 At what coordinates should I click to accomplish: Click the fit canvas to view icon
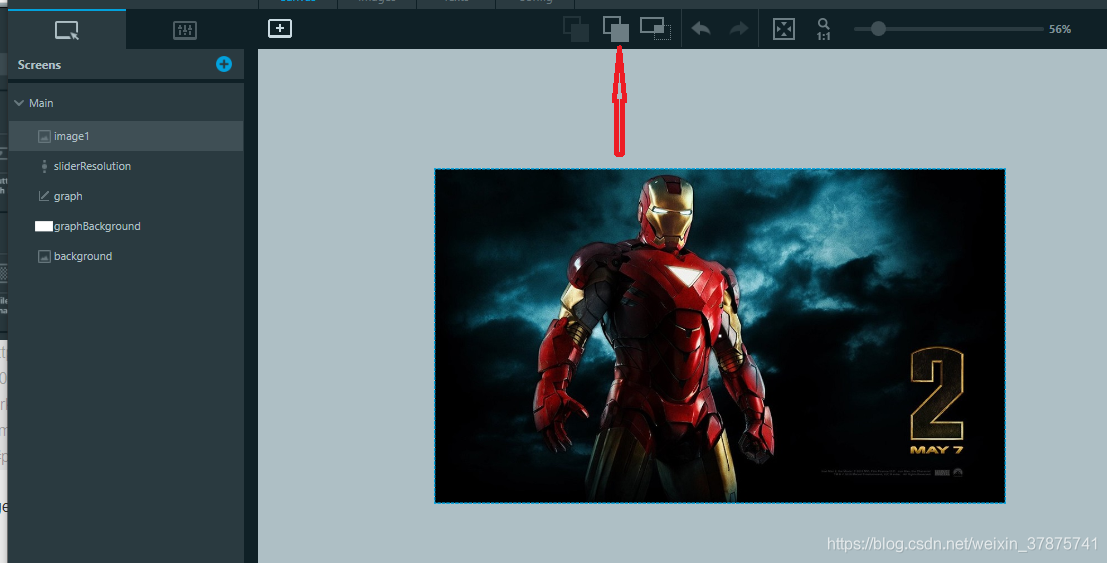(x=784, y=29)
